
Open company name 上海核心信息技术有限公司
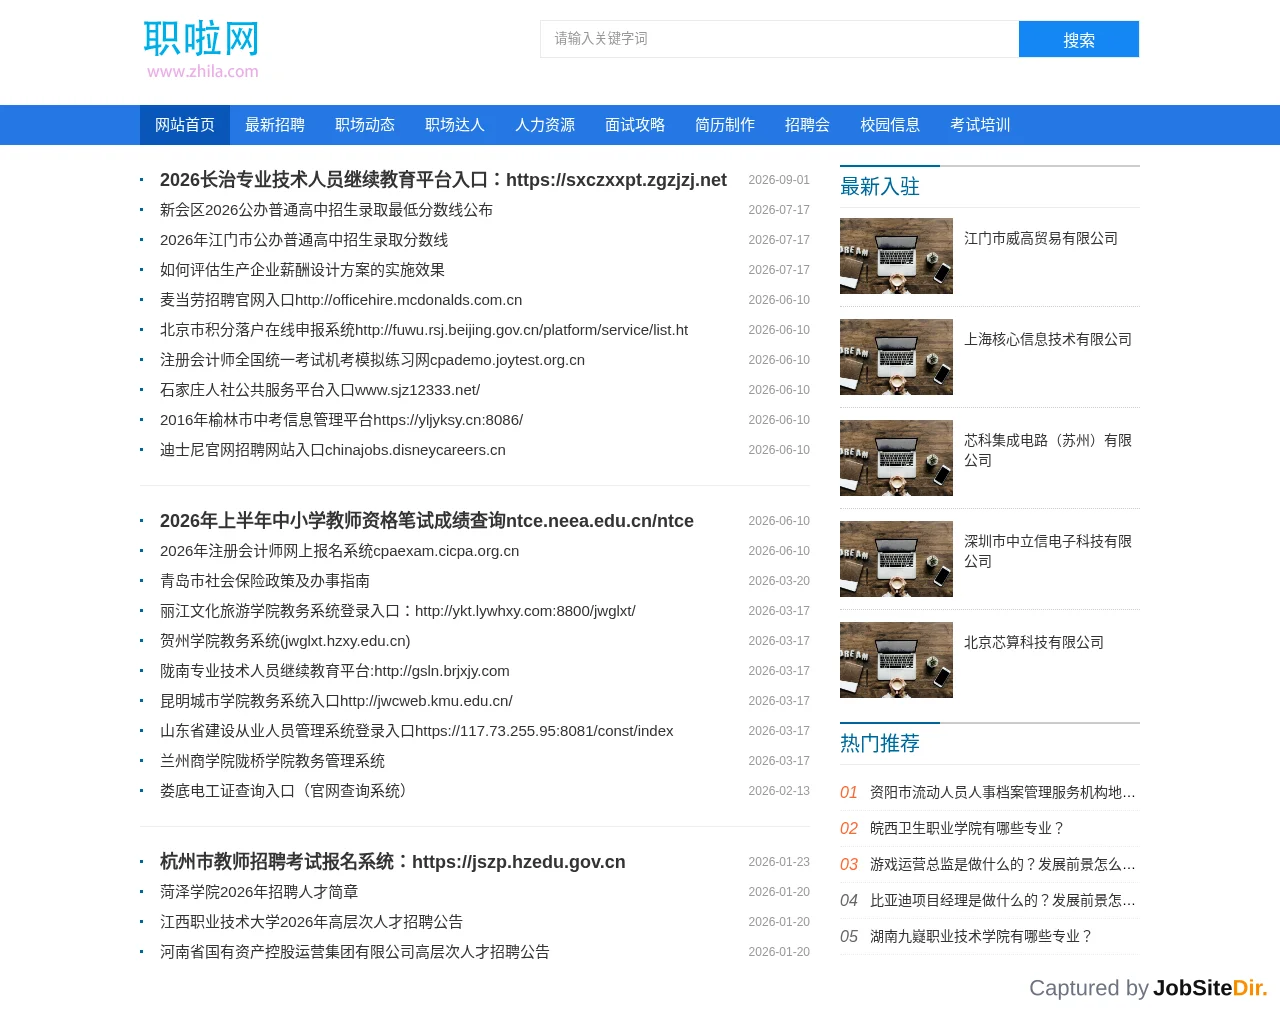(1048, 339)
